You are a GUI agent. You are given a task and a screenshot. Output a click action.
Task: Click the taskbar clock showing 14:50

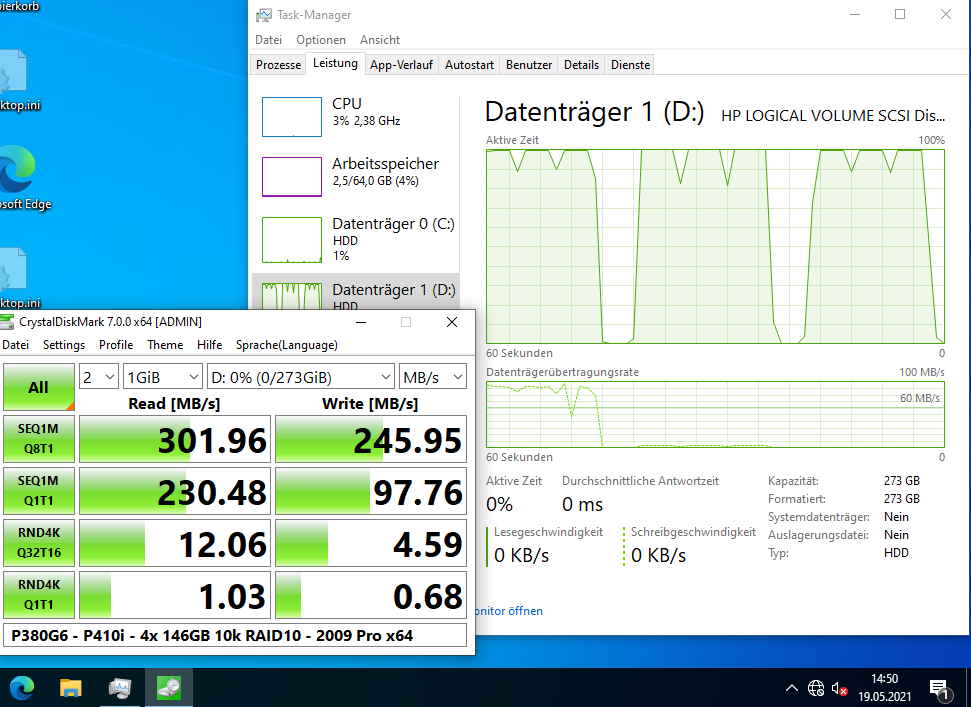(x=884, y=688)
